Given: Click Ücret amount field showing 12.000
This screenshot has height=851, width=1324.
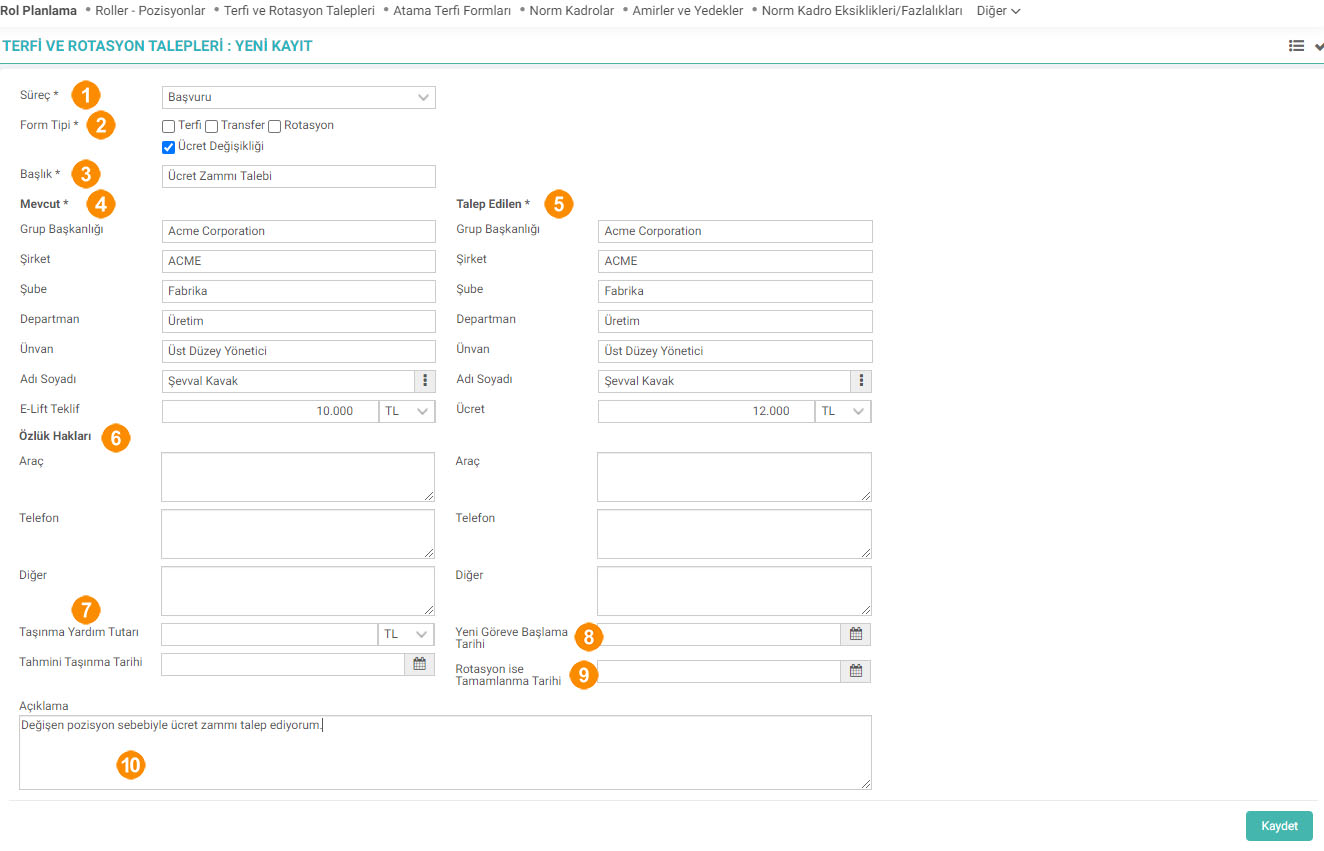Looking at the screenshot, I should 706,411.
